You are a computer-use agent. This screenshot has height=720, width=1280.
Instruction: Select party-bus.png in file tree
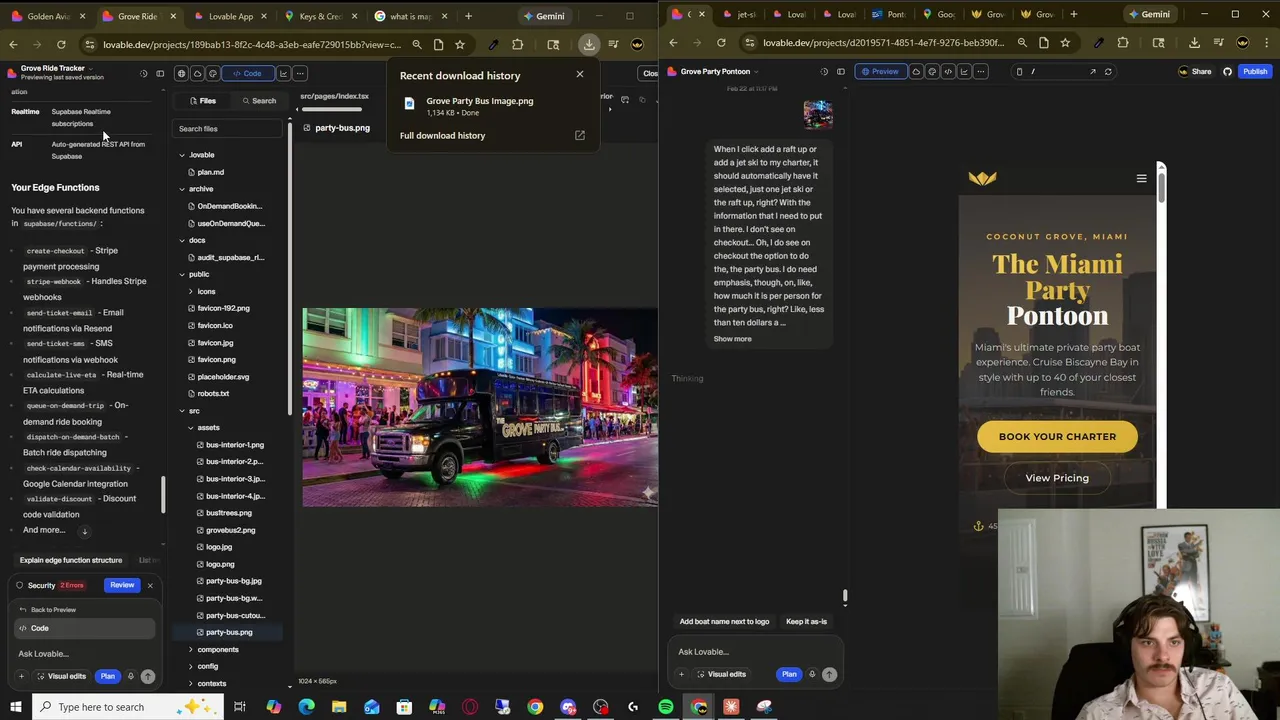[x=228, y=632]
